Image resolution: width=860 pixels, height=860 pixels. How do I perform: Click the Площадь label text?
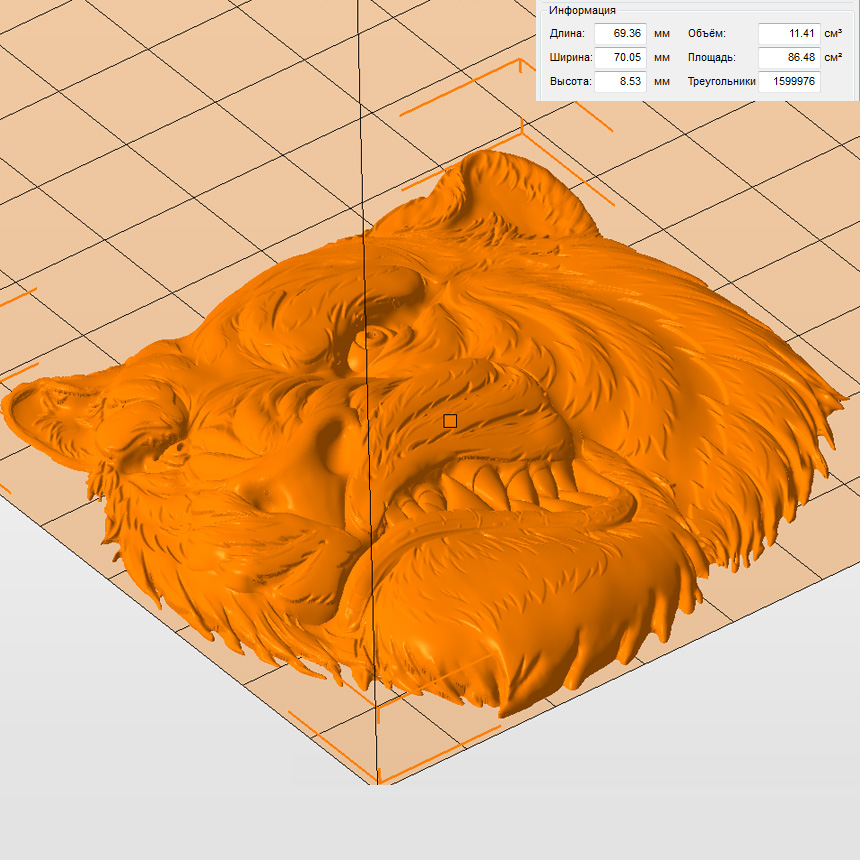tap(711, 58)
